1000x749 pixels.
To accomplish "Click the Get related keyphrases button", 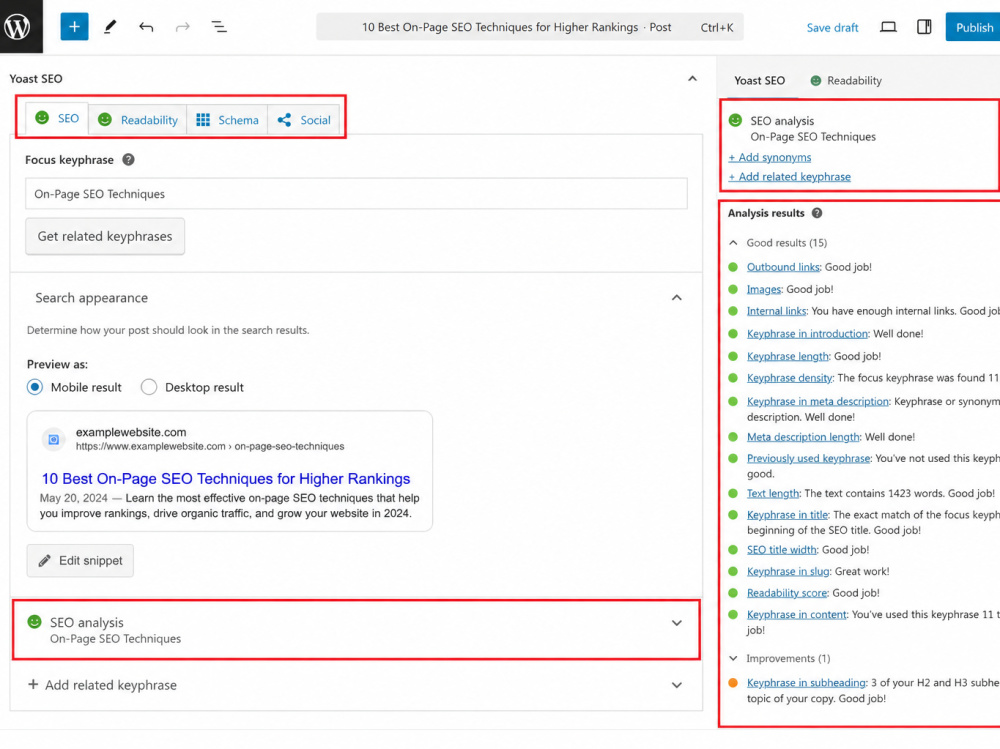I will tap(105, 237).
